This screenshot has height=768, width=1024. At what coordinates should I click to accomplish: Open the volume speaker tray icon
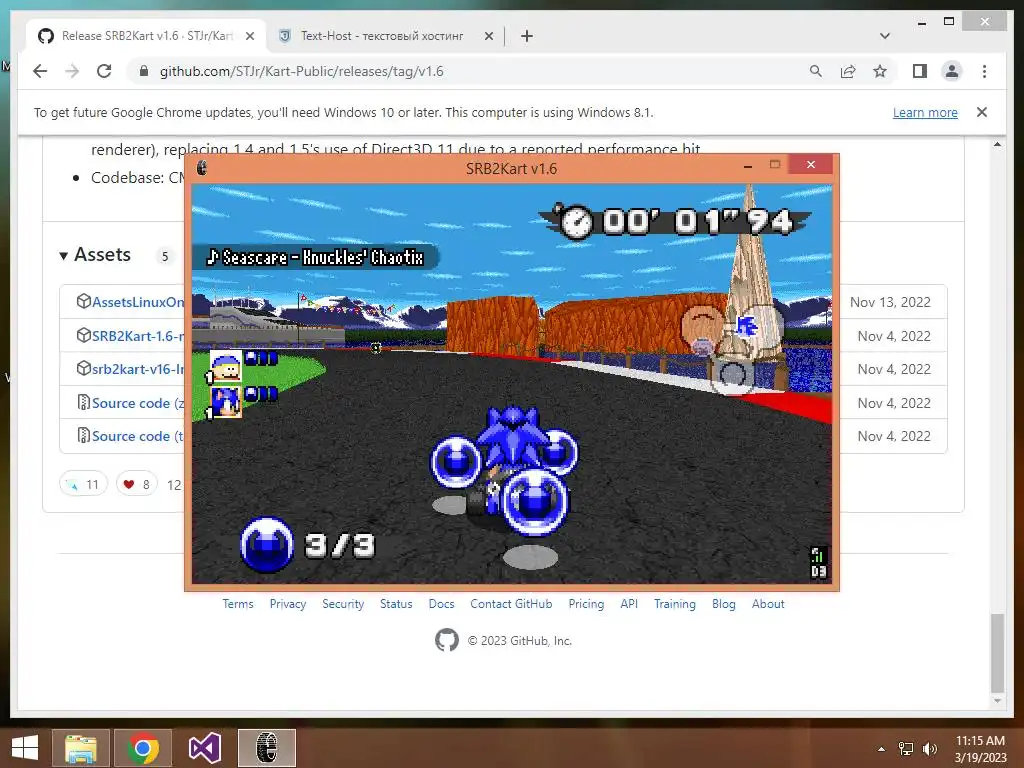pyautogui.click(x=930, y=749)
